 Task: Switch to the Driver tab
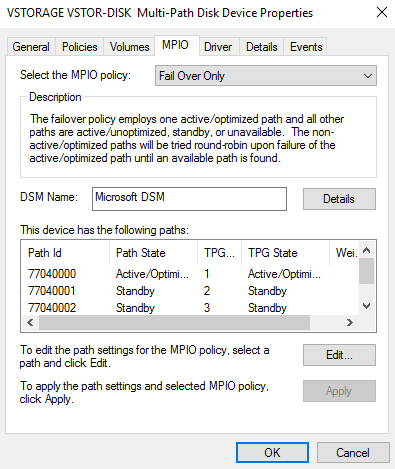tap(218, 47)
